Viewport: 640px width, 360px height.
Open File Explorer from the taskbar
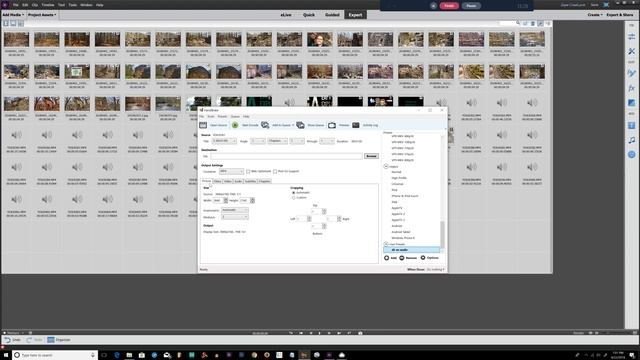129,355
